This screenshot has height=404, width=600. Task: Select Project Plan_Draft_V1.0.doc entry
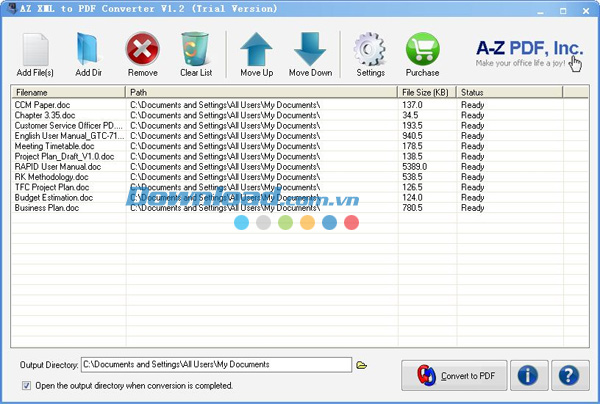[x=64, y=156]
